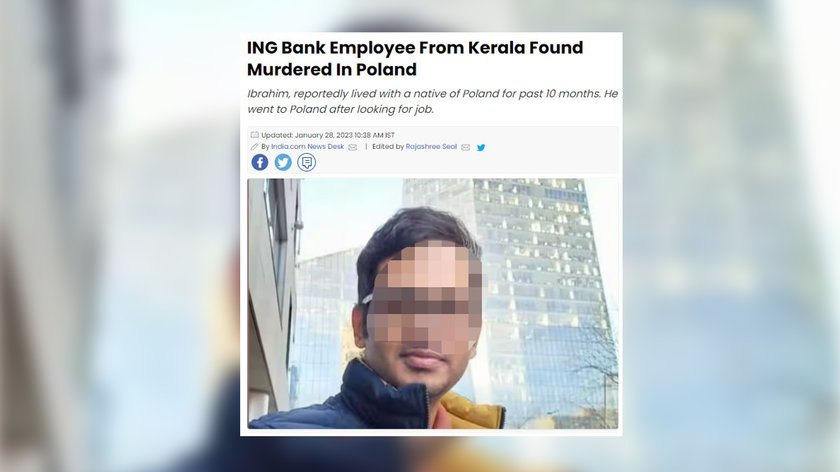
Task: Click the pencil icon before byline
Action: (254, 147)
